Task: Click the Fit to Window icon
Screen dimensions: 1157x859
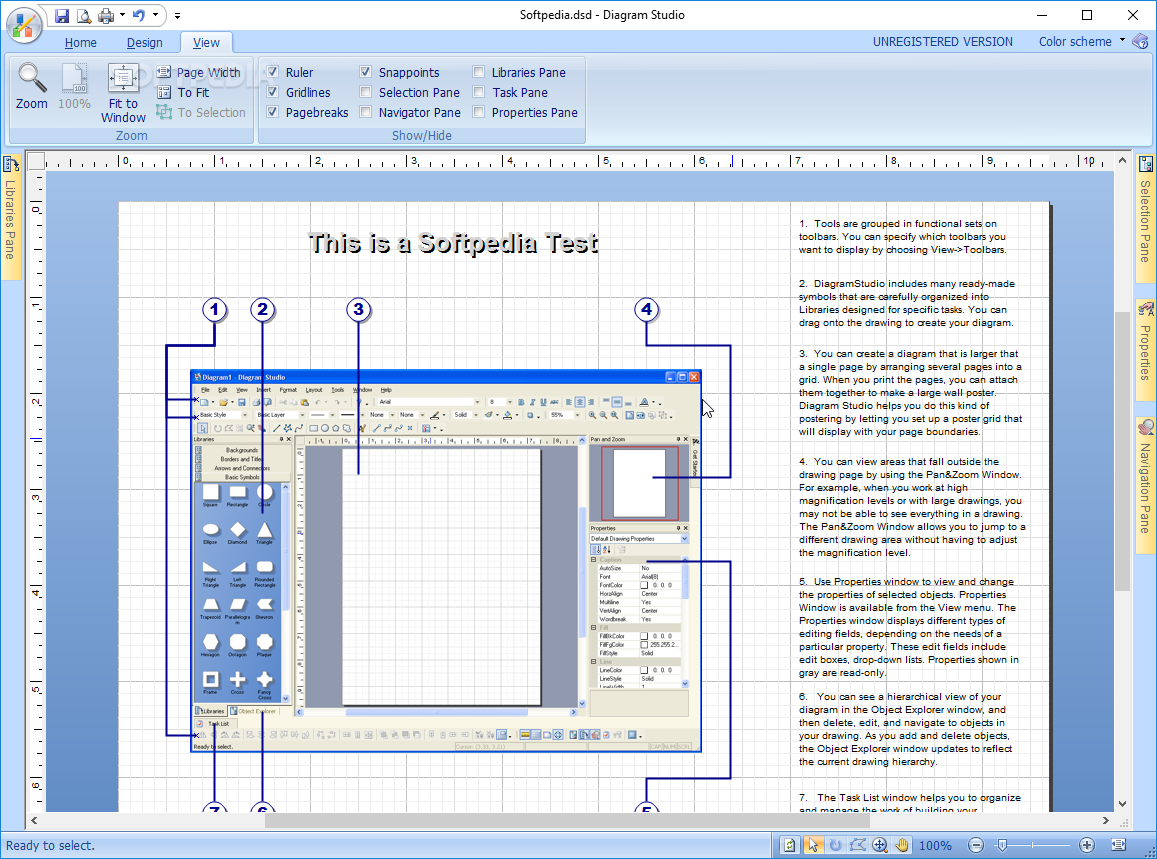Action: (x=122, y=78)
